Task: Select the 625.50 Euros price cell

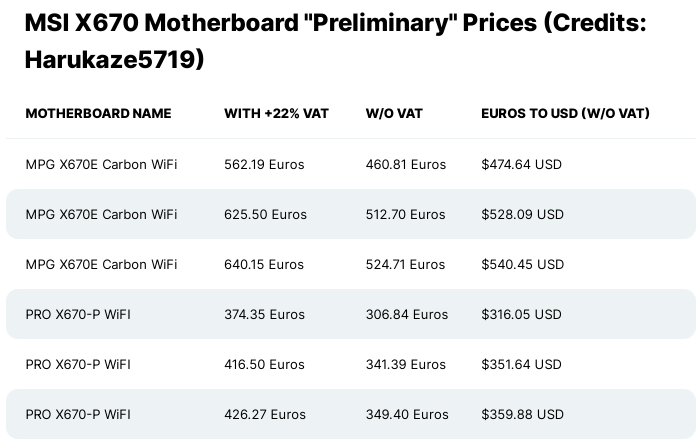Action: (x=265, y=214)
